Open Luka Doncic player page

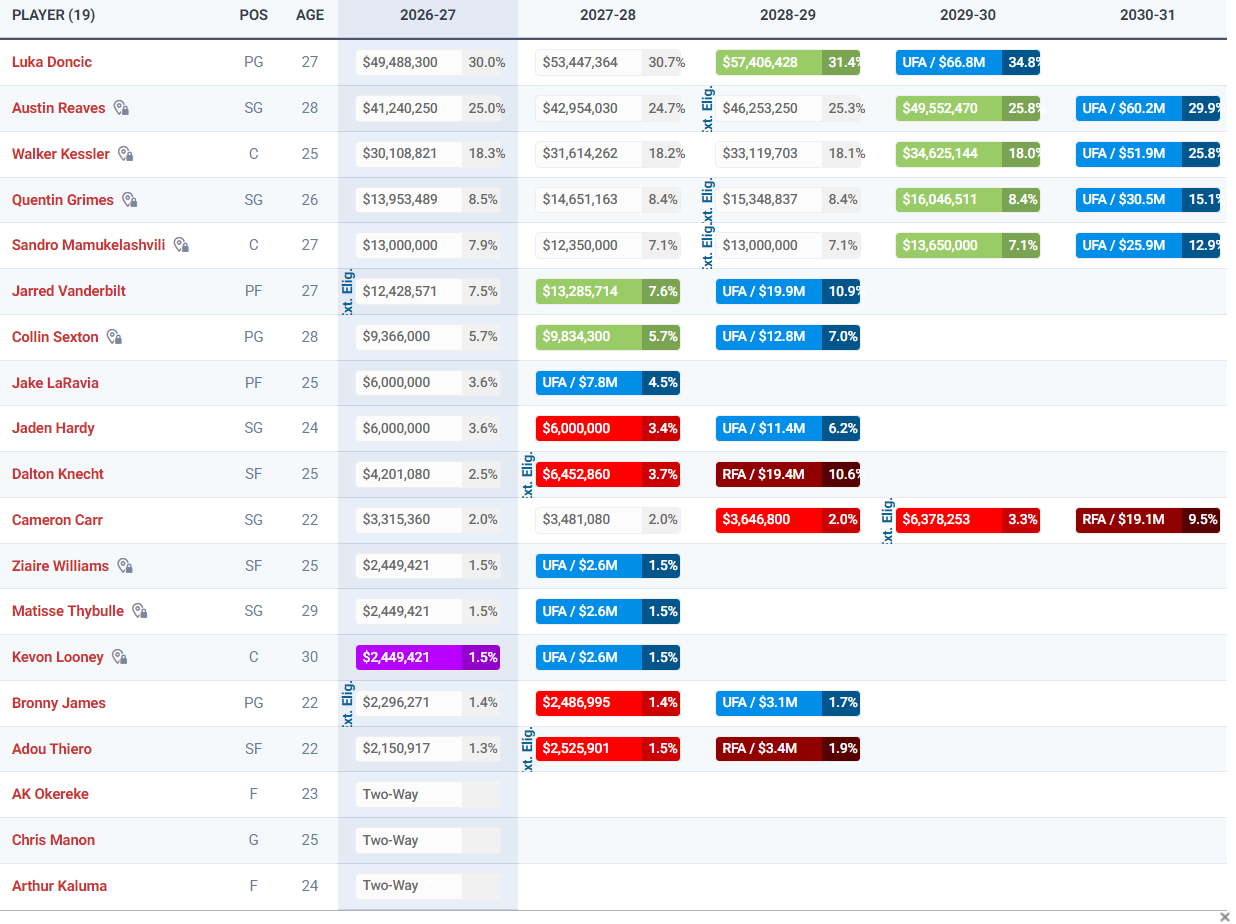click(x=52, y=62)
